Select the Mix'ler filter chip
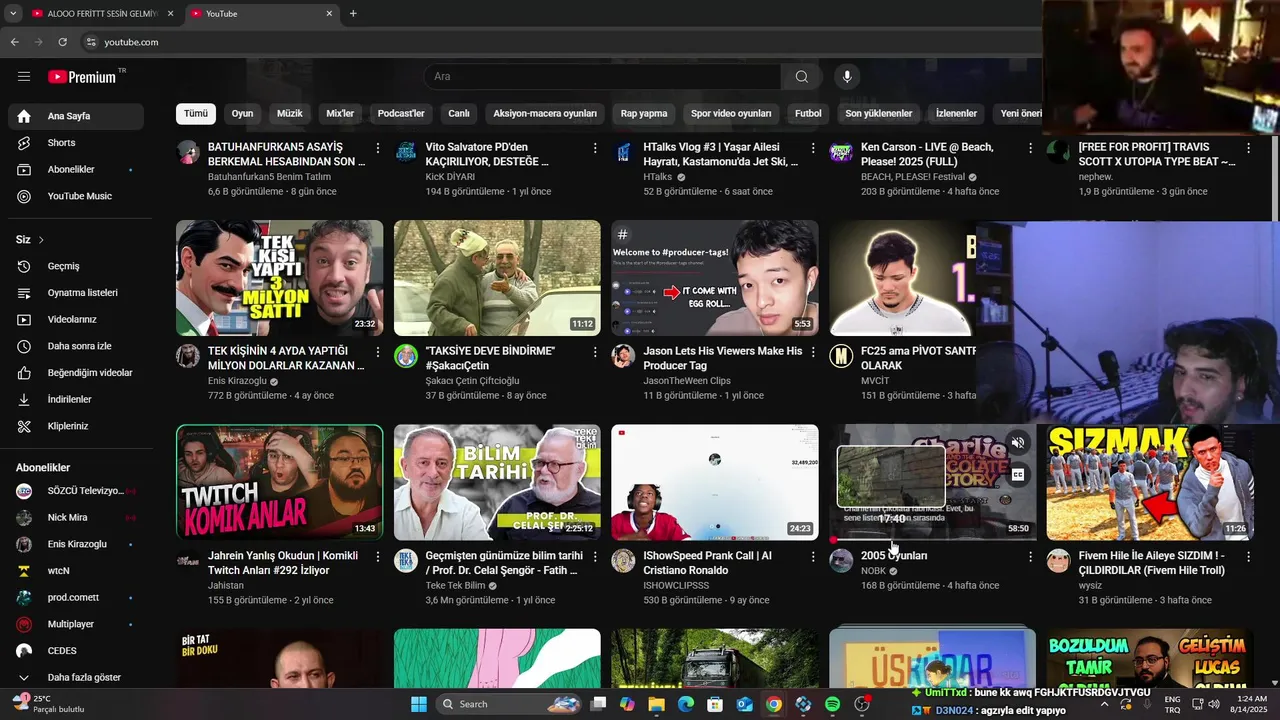The height and width of the screenshot is (720, 1280). click(x=340, y=113)
